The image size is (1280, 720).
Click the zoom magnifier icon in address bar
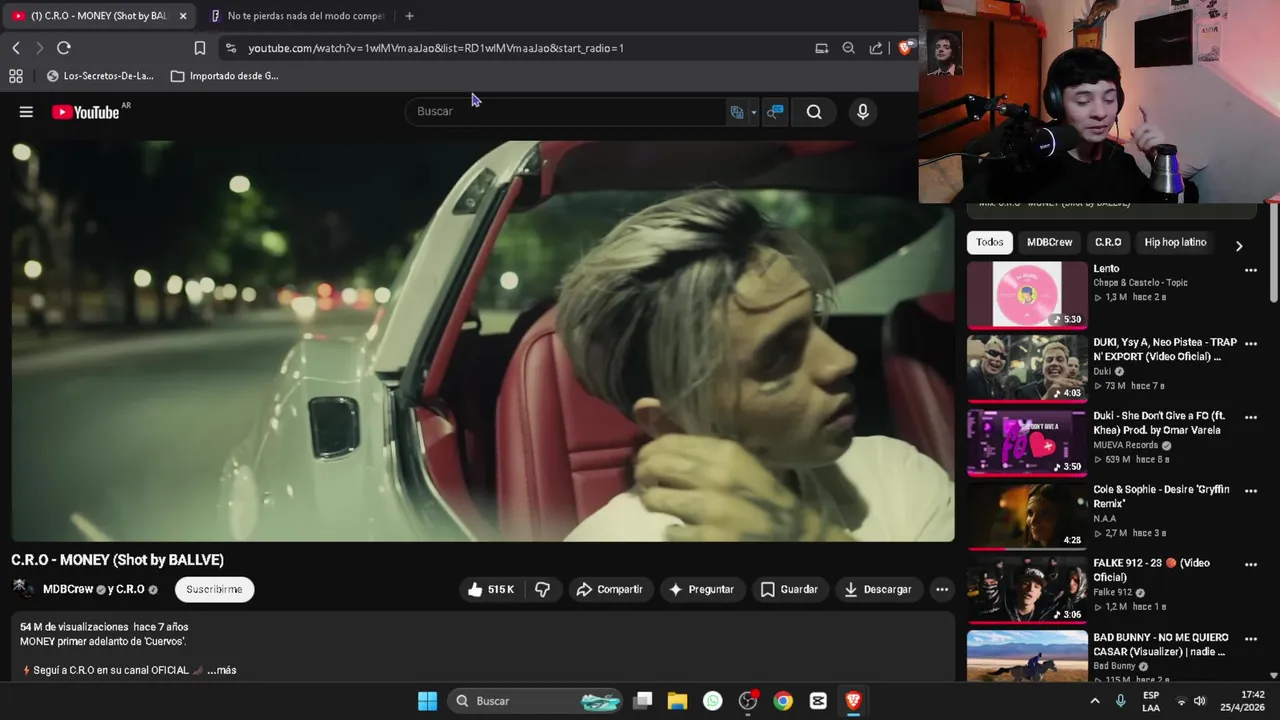[x=849, y=48]
